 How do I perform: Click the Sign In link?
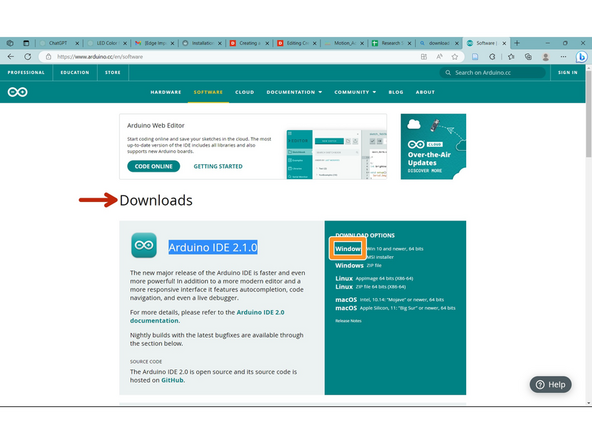click(568, 72)
